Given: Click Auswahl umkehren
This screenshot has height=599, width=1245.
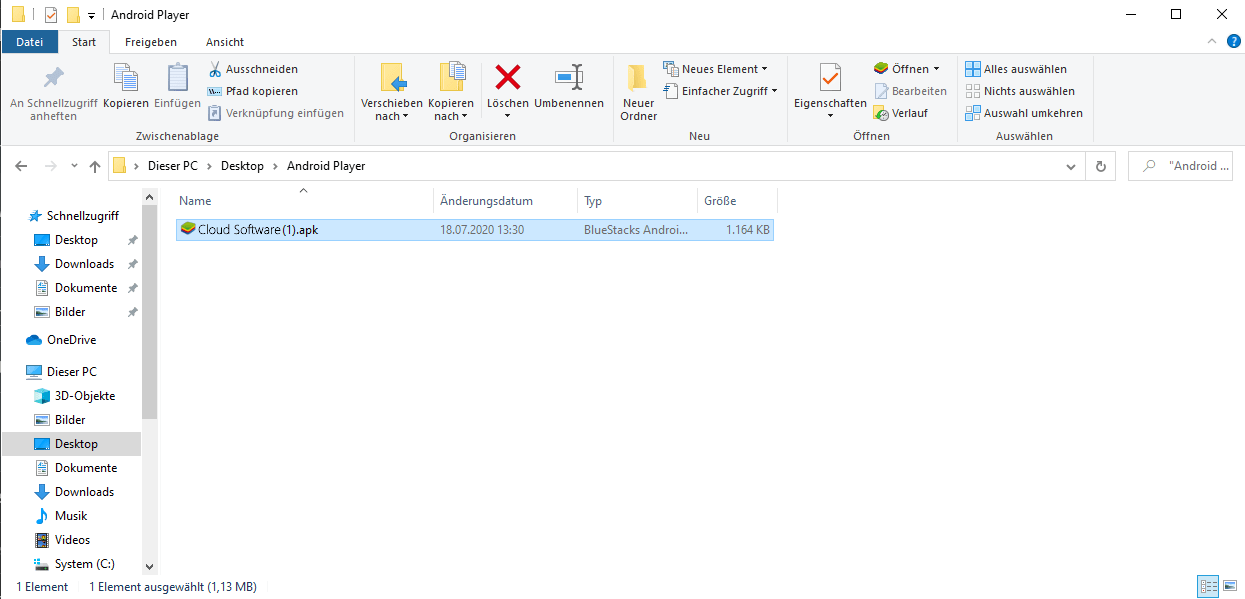Looking at the screenshot, I should coord(1023,113).
